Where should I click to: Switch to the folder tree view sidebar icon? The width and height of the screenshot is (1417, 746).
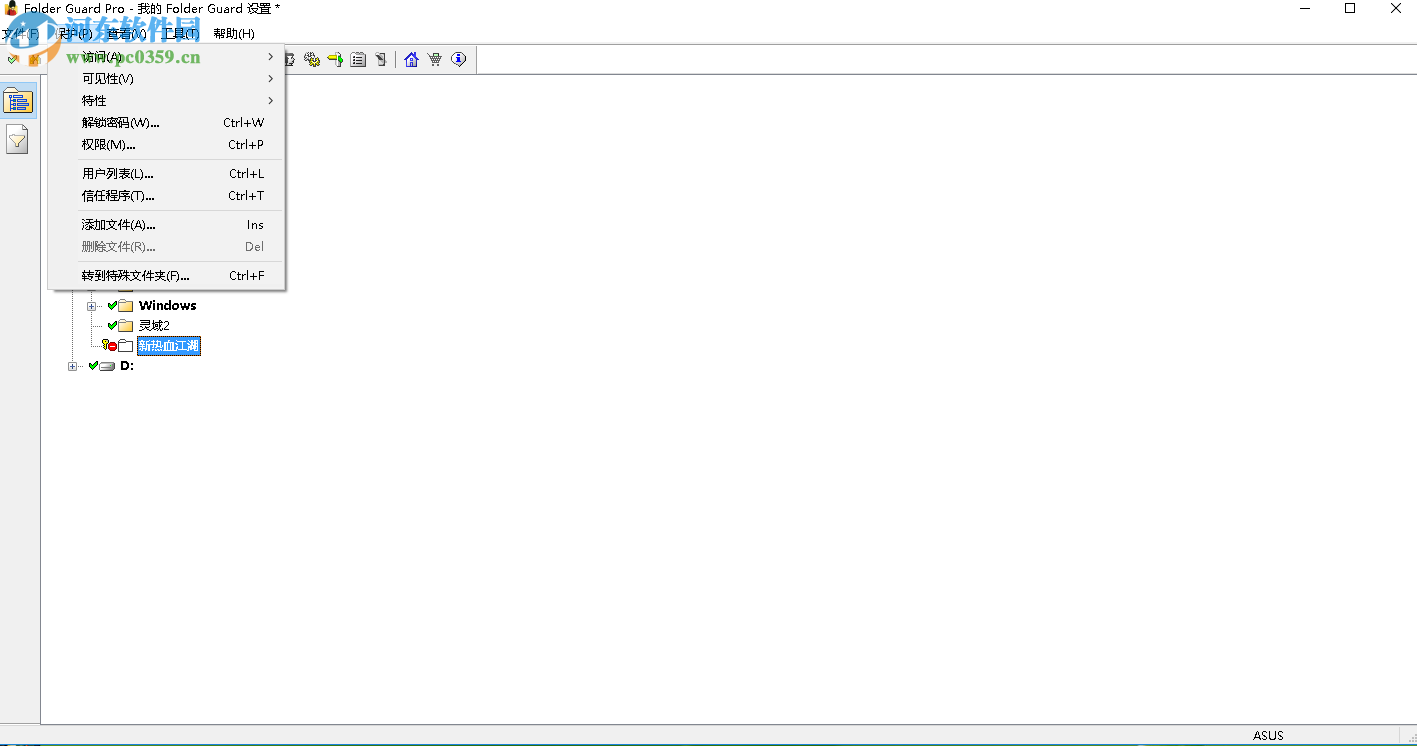[x=18, y=101]
